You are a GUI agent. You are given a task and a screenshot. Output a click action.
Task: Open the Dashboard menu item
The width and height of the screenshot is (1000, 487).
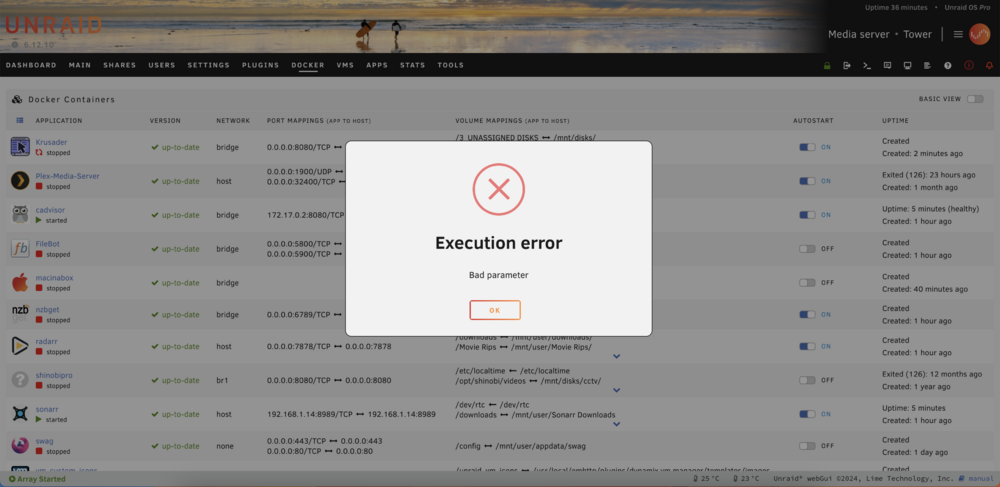[31, 65]
